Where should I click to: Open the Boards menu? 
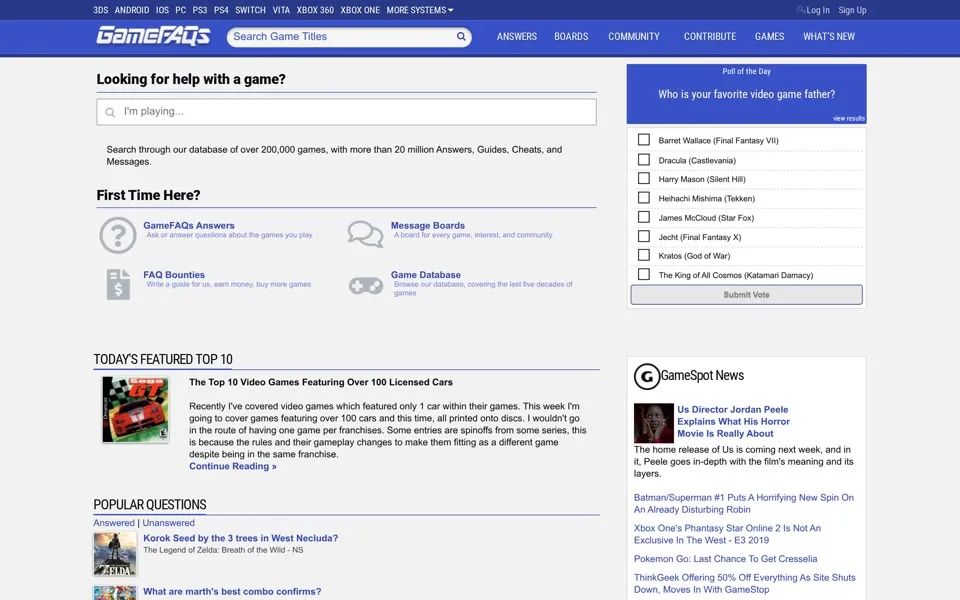pos(571,37)
